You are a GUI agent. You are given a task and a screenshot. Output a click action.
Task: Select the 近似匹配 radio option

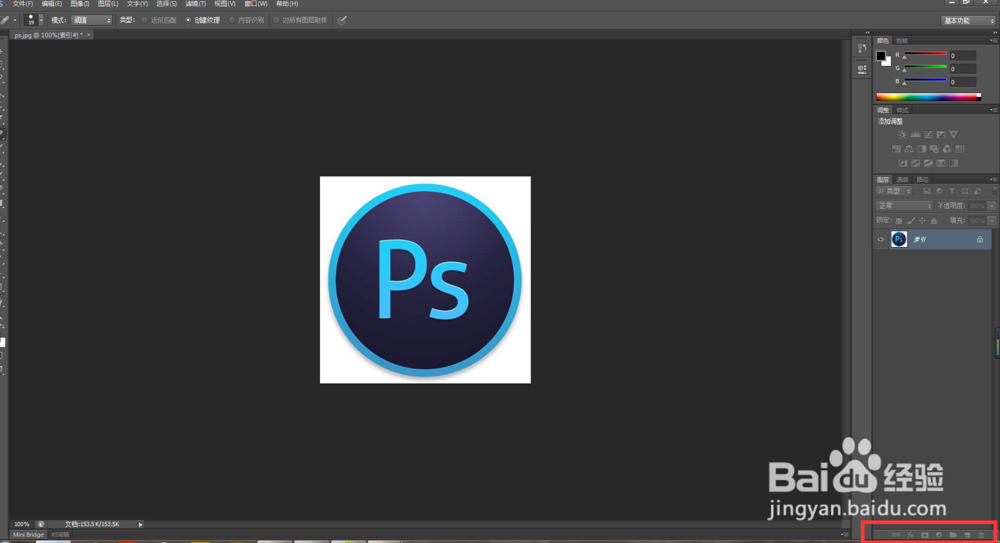tap(159, 20)
